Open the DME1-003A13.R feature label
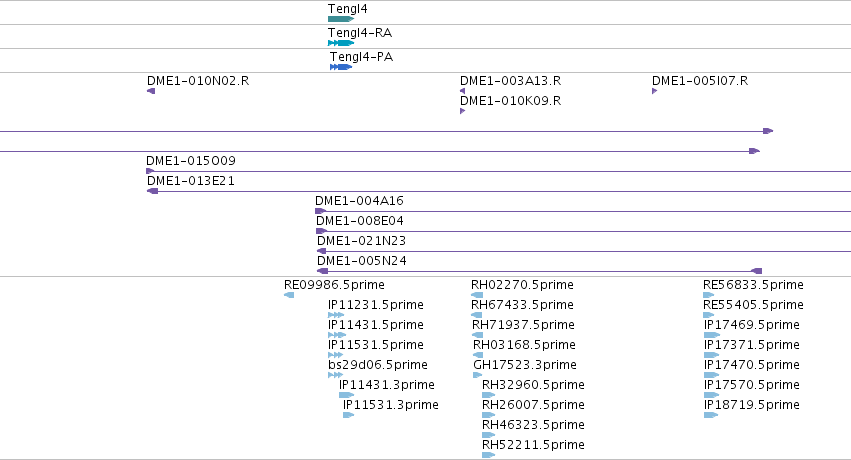 (x=511, y=81)
